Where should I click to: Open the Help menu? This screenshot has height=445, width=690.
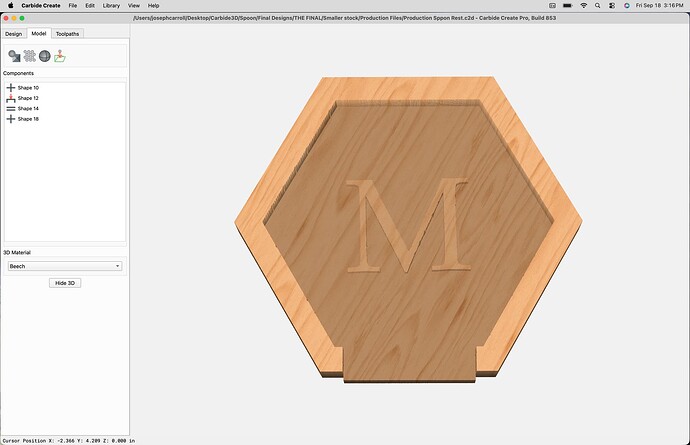[153, 6]
